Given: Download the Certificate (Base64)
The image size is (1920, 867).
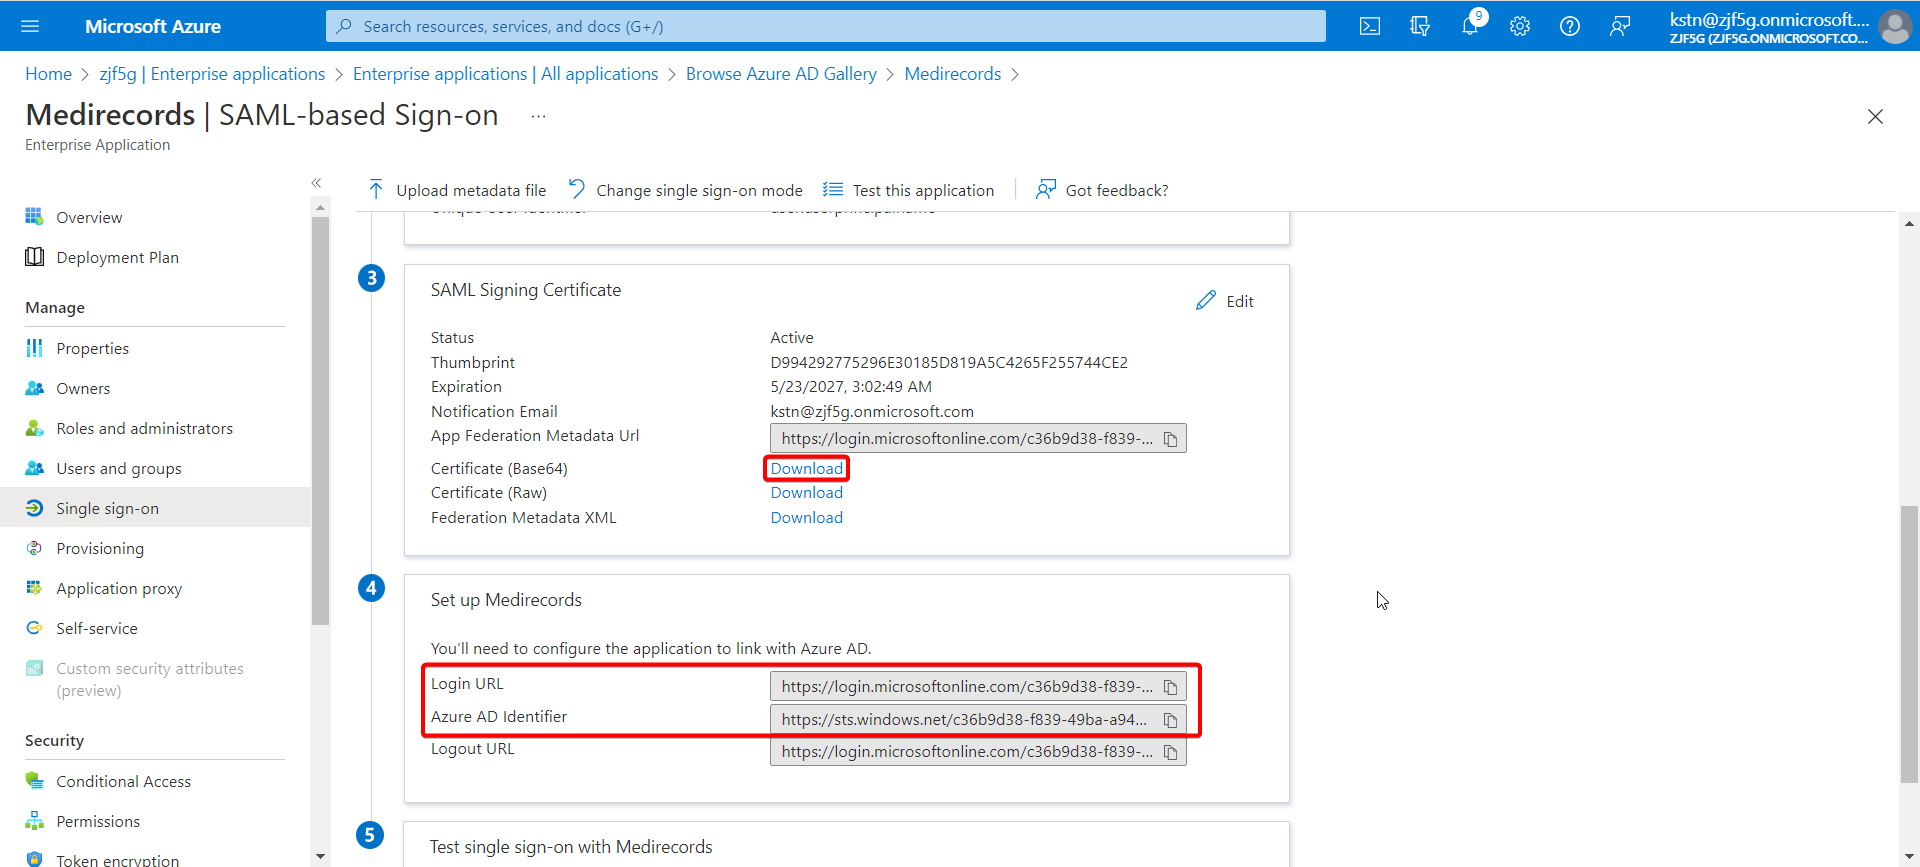Looking at the screenshot, I should pyautogui.click(x=807, y=468).
